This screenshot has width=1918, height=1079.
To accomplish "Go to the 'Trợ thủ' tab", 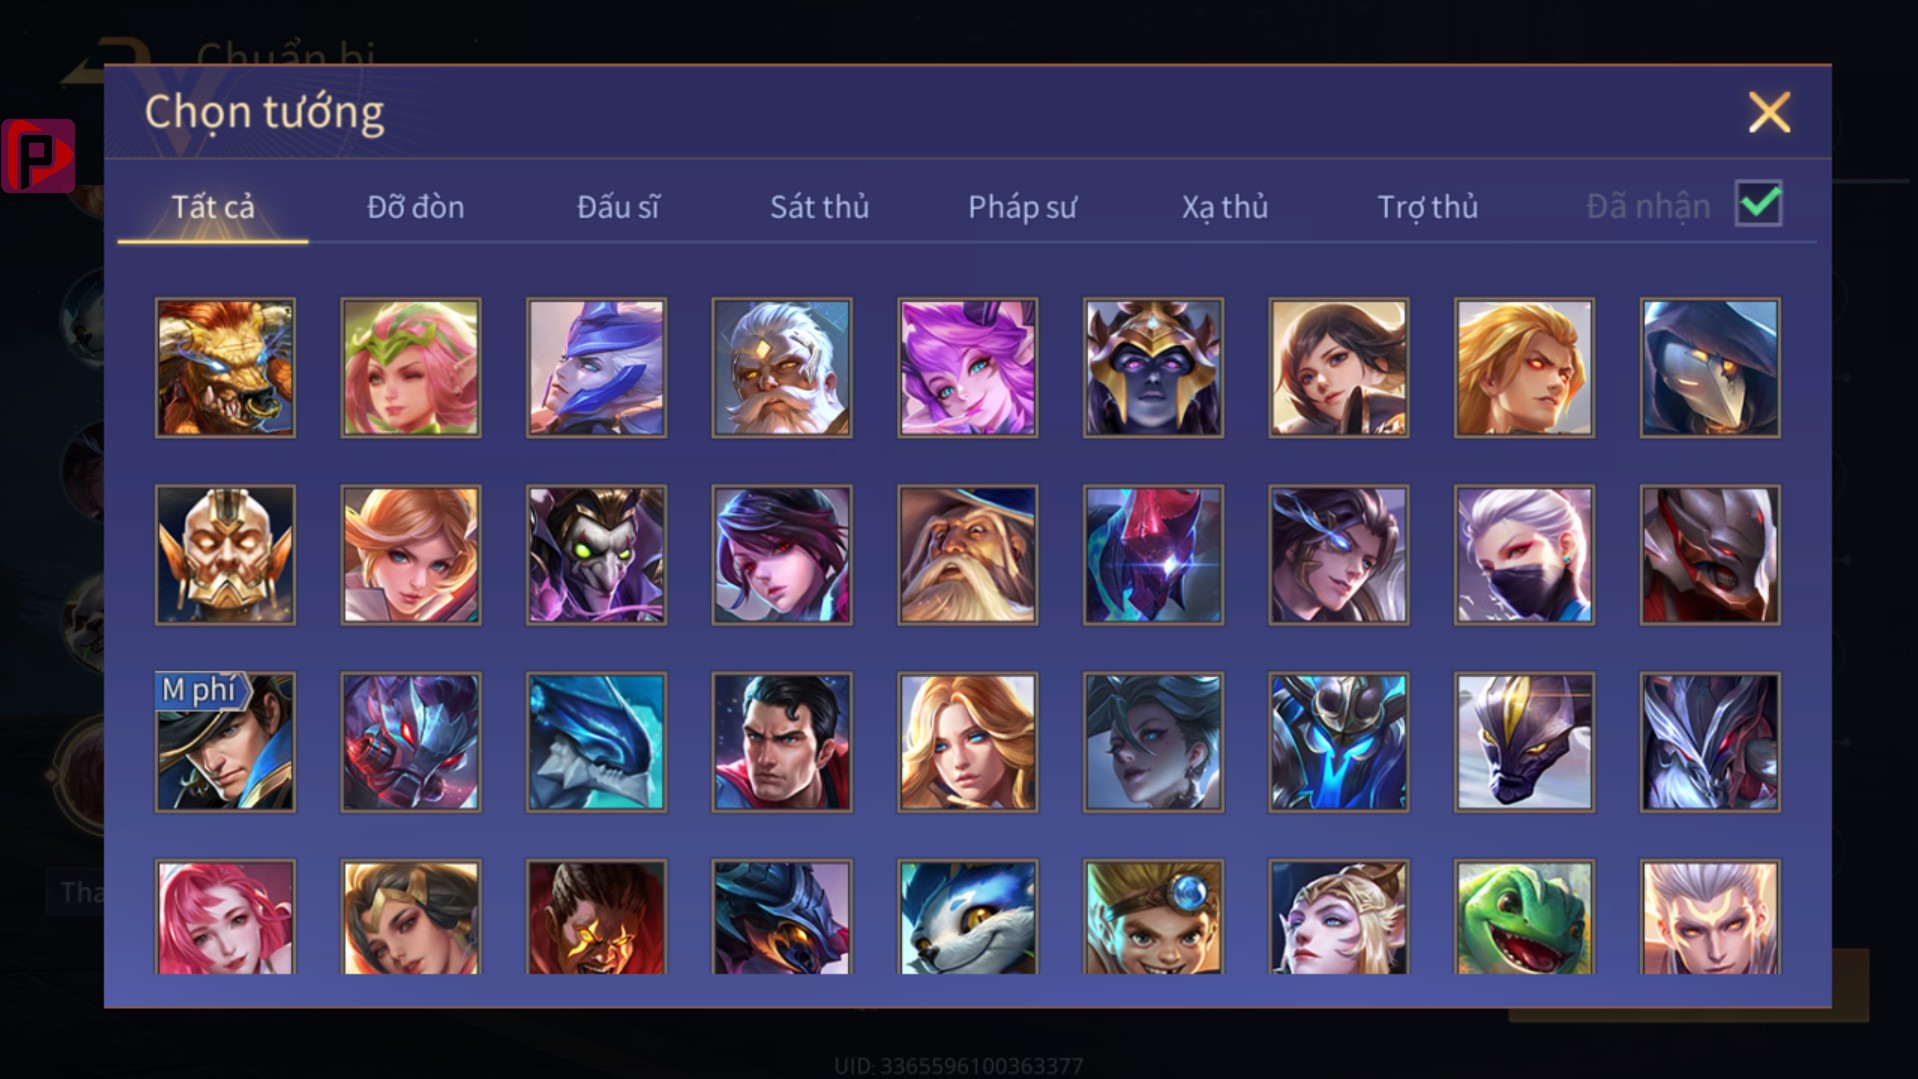I will (1427, 207).
